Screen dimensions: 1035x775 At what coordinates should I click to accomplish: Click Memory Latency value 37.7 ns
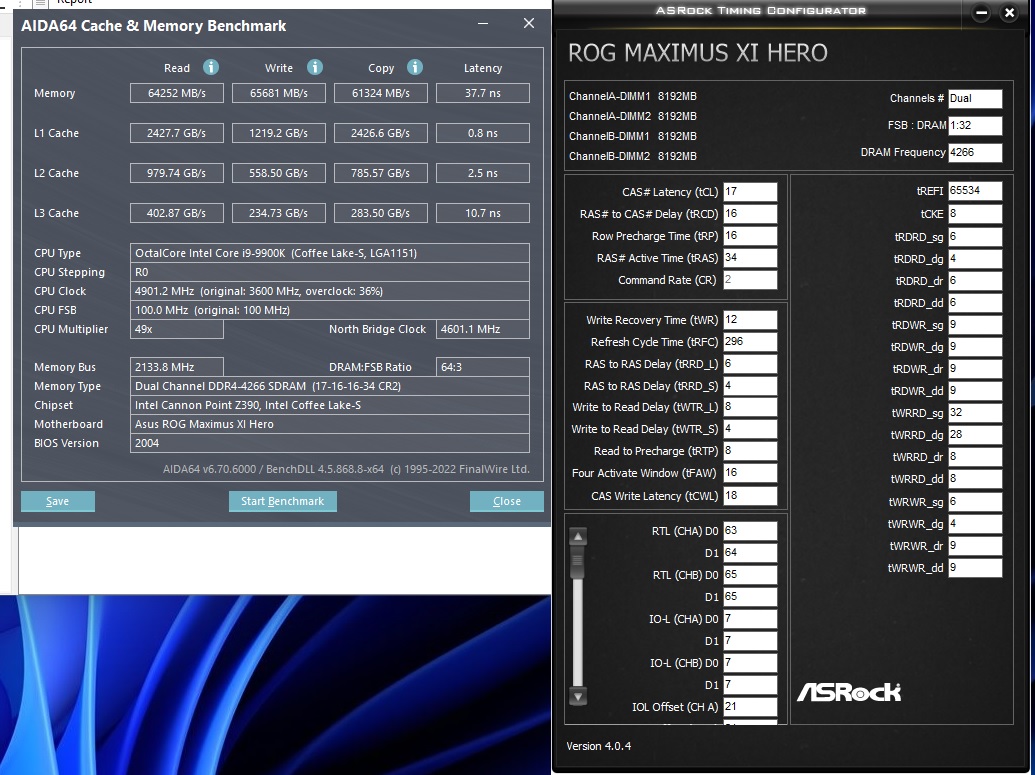tap(483, 93)
